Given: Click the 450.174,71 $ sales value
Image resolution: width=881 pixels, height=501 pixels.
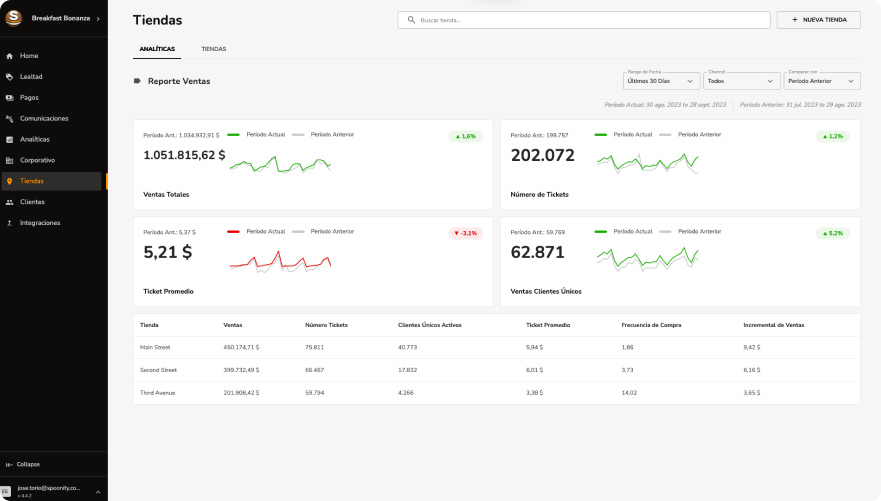Looking at the screenshot, I should (x=241, y=348).
